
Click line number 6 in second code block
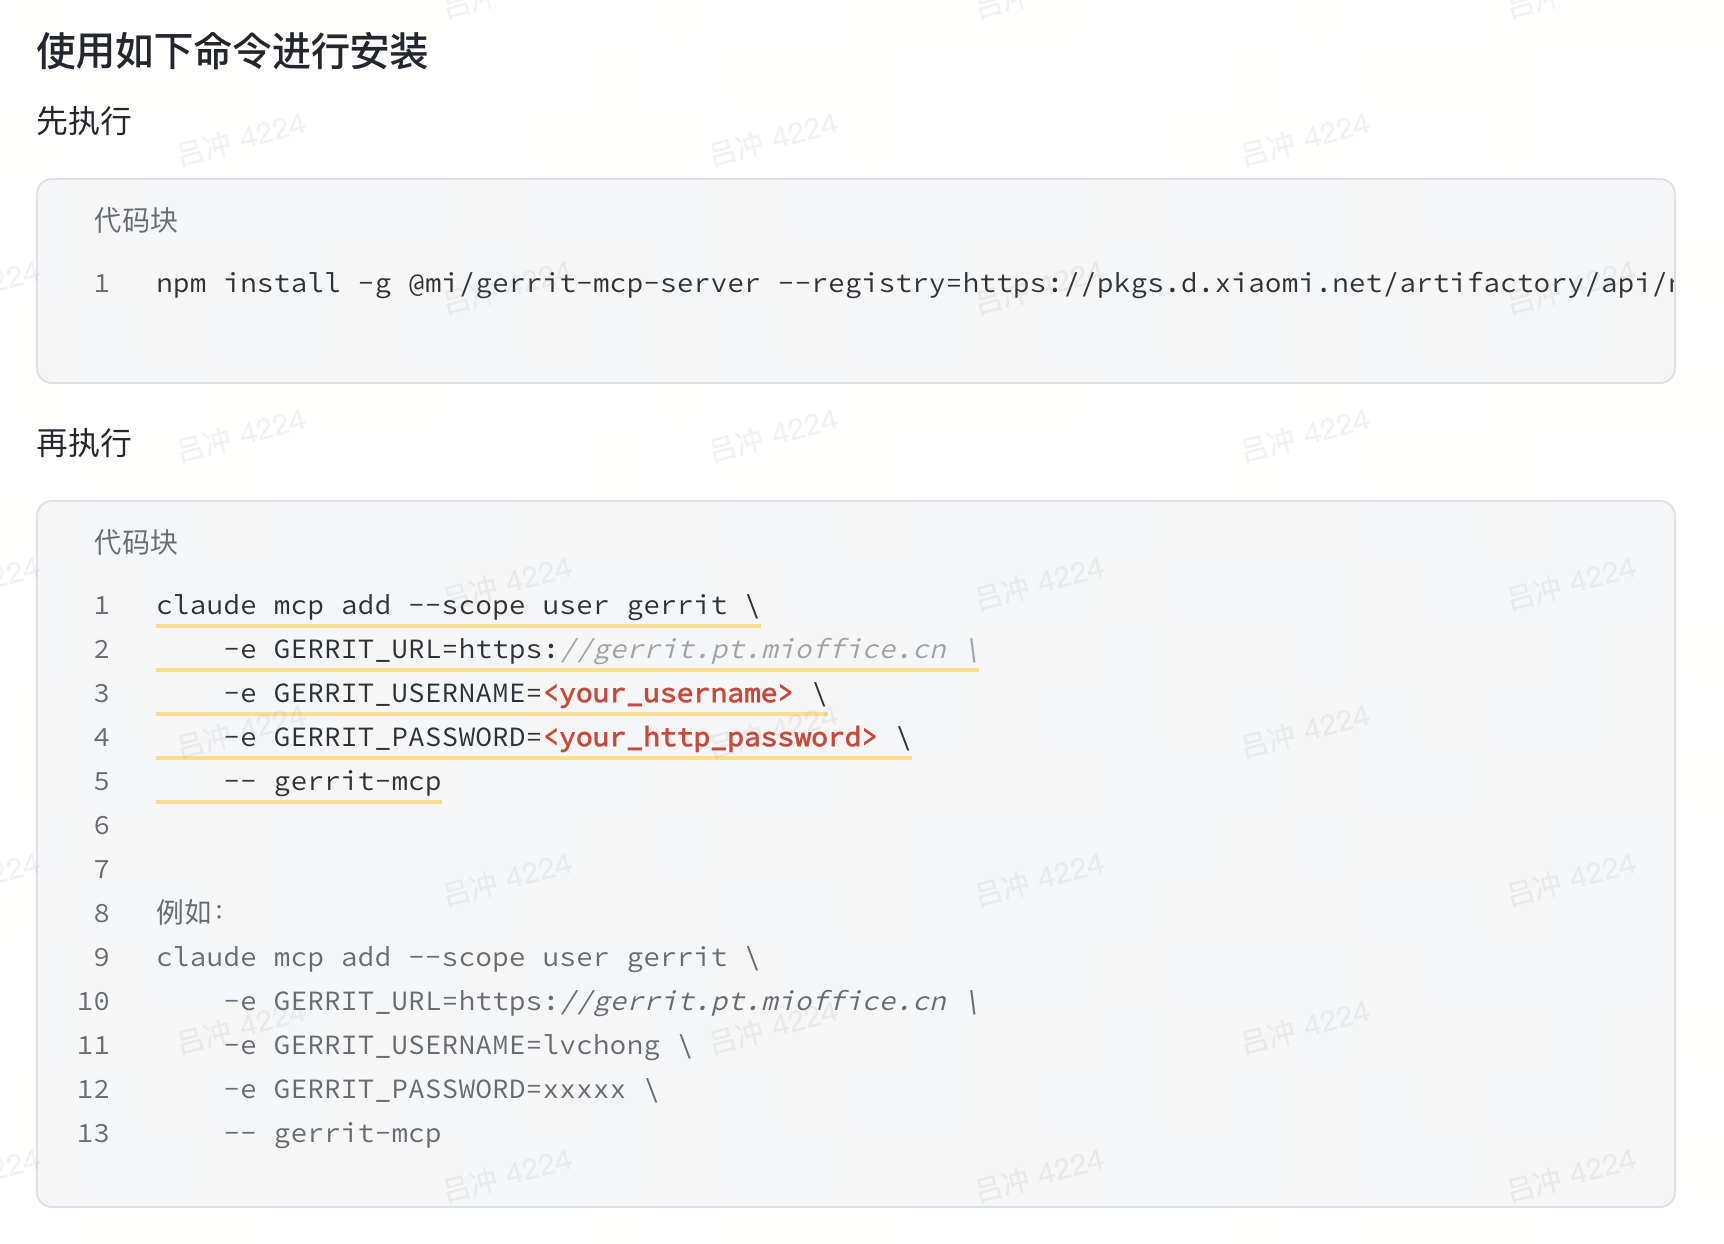(101, 825)
